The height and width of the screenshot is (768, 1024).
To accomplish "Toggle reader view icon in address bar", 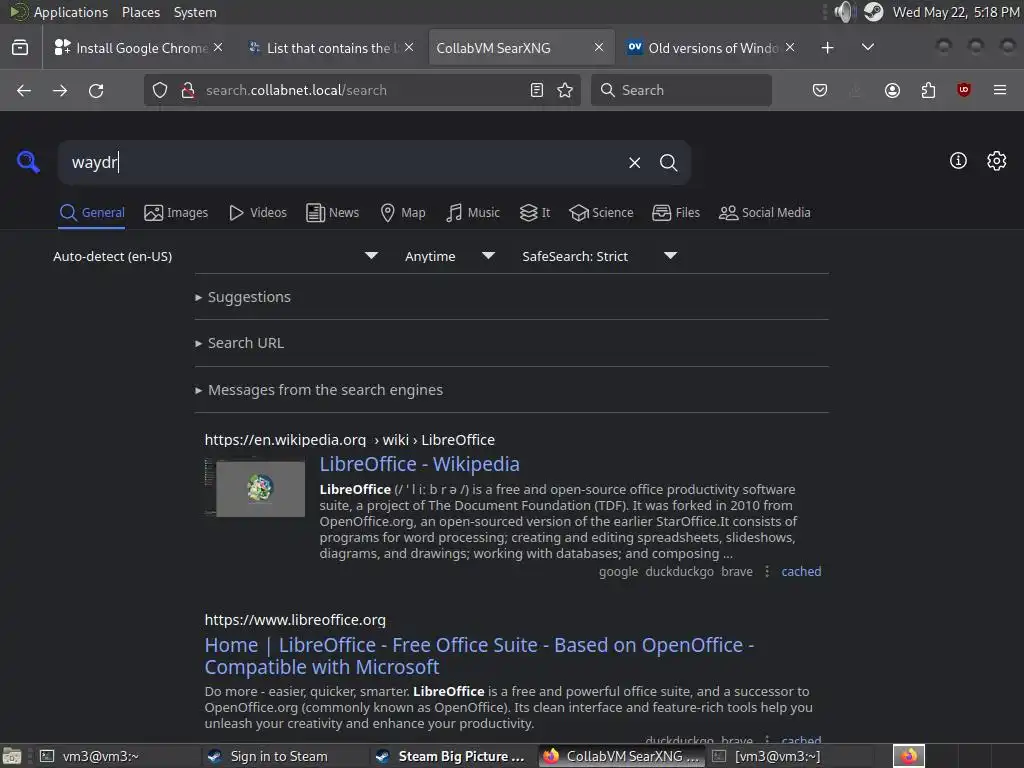I will 537,90.
